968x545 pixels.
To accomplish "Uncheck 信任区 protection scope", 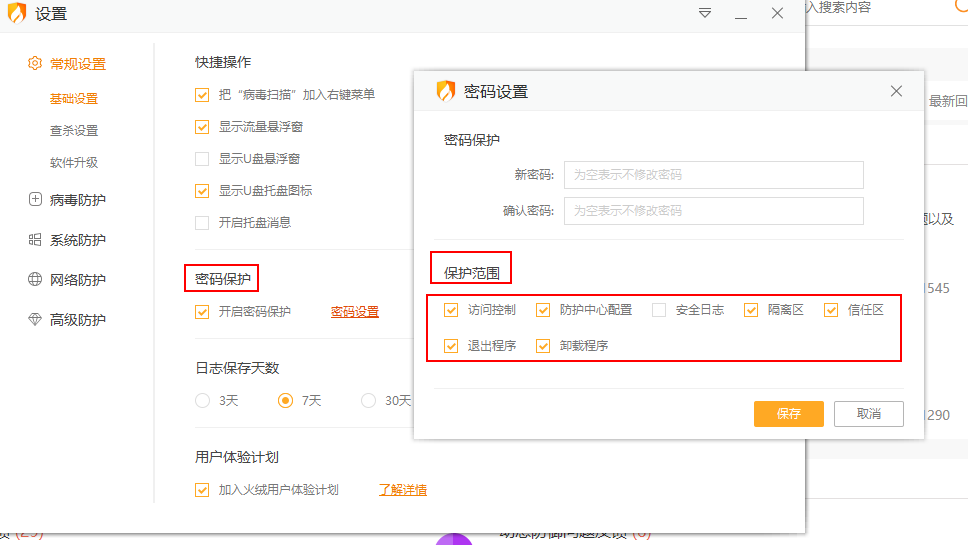I will tap(831, 310).
